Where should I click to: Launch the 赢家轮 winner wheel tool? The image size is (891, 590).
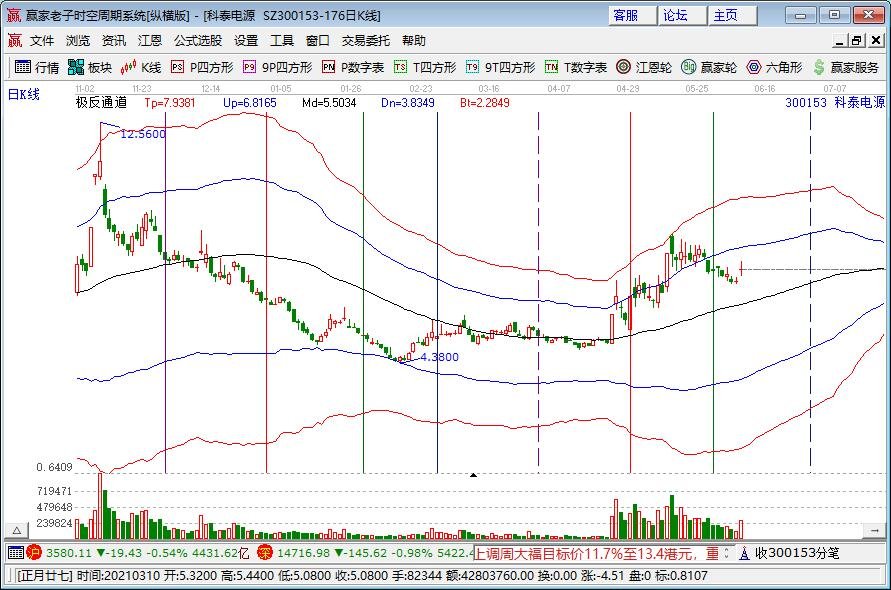tap(709, 67)
